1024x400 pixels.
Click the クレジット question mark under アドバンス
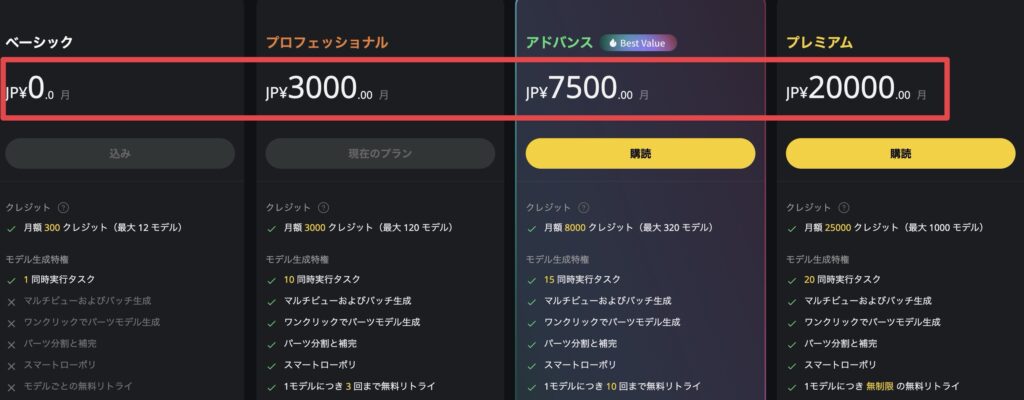pyautogui.click(x=583, y=208)
